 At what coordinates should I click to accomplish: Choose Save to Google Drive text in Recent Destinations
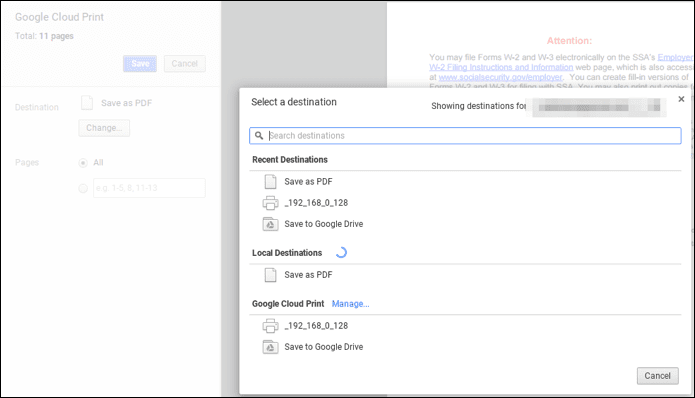tap(324, 224)
